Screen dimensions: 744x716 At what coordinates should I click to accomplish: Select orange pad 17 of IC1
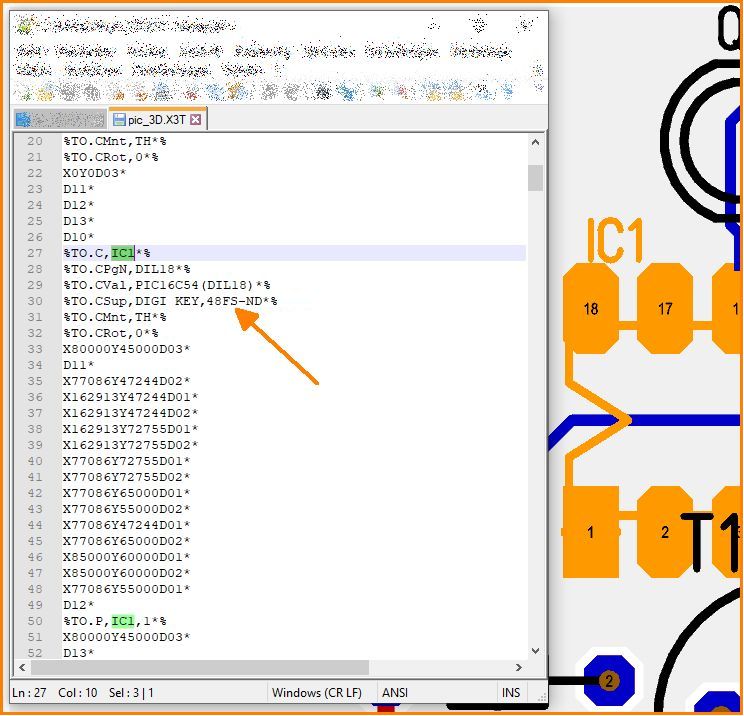pyautogui.click(x=665, y=308)
